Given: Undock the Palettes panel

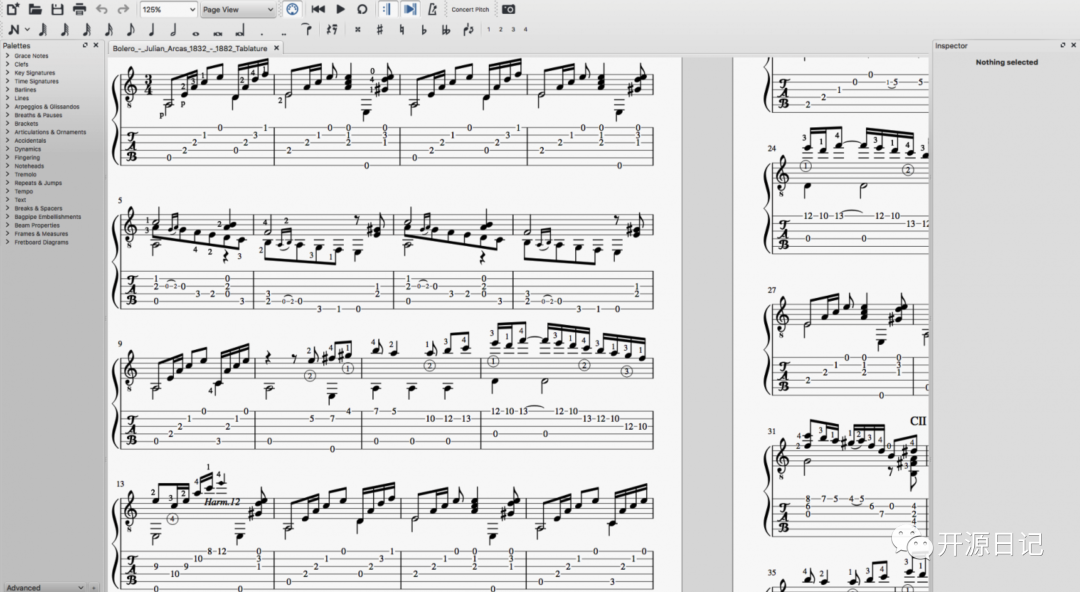Looking at the screenshot, I should [85, 45].
